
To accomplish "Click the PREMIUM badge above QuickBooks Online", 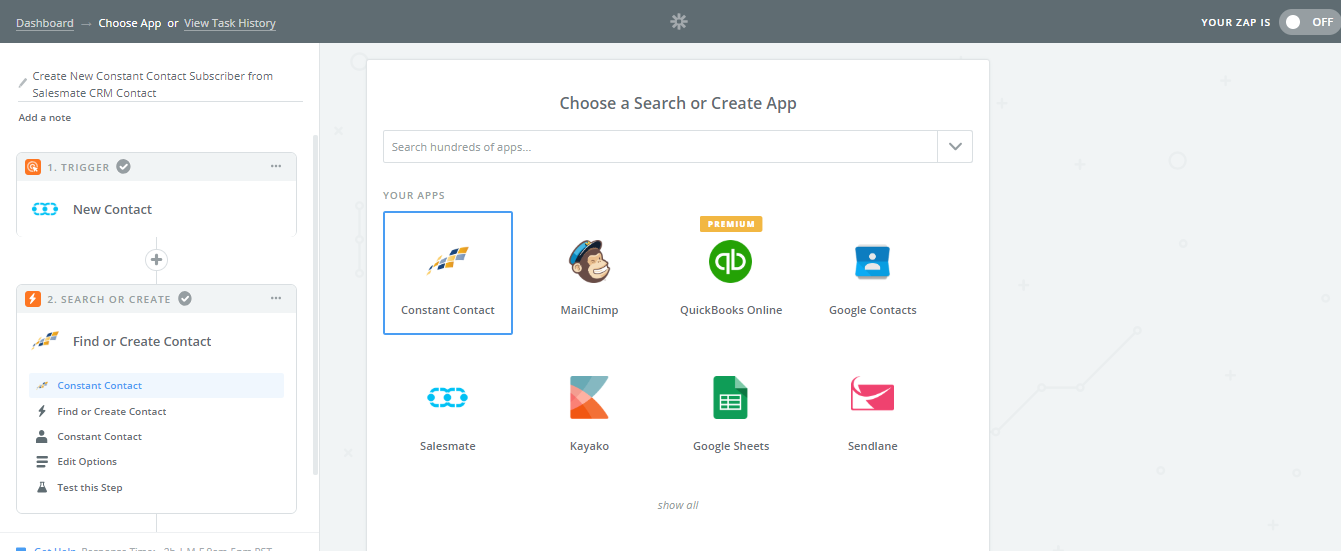I will 731,224.
